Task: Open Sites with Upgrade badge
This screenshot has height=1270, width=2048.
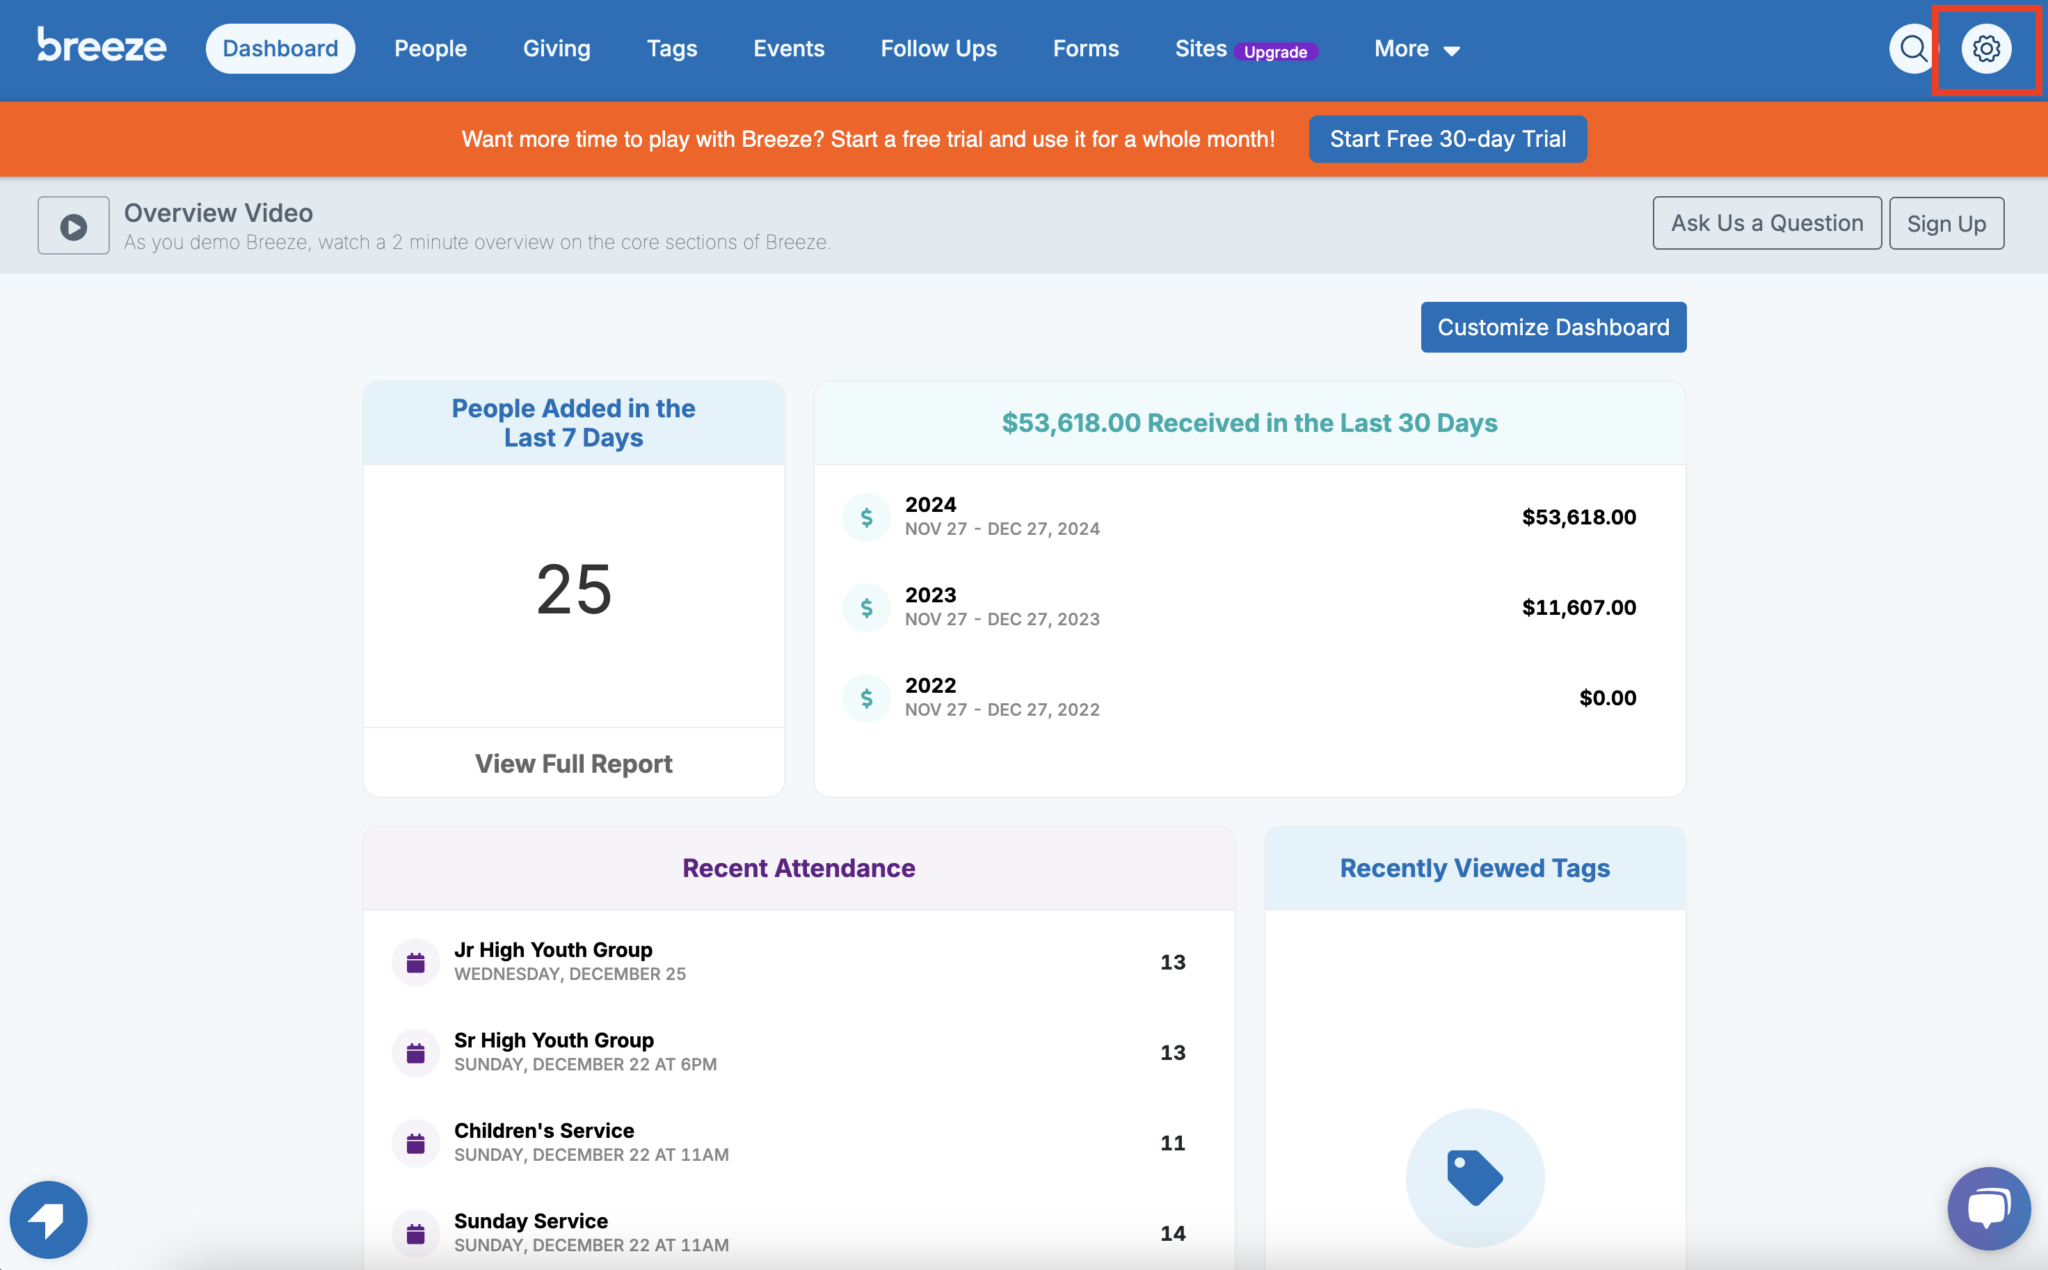Action: [x=1246, y=49]
